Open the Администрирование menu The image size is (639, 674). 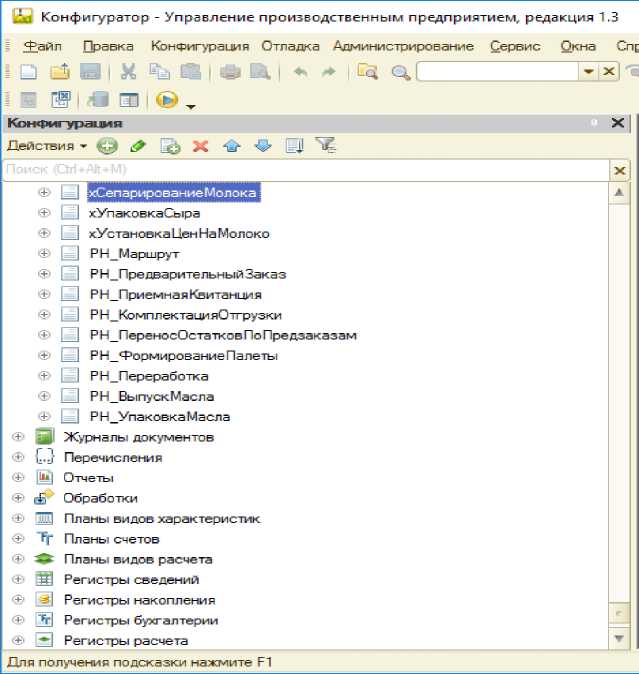pyautogui.click(x=403, y=46)
